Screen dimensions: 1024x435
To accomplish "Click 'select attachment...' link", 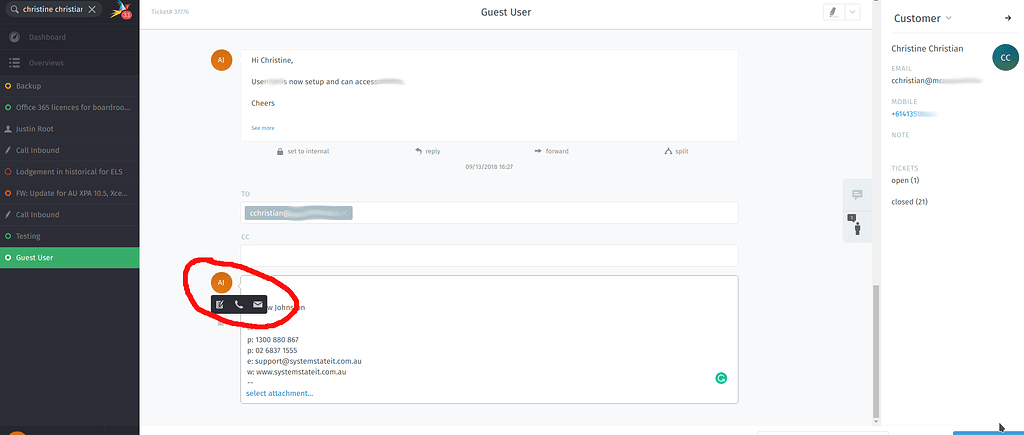I will coord(280,393).
